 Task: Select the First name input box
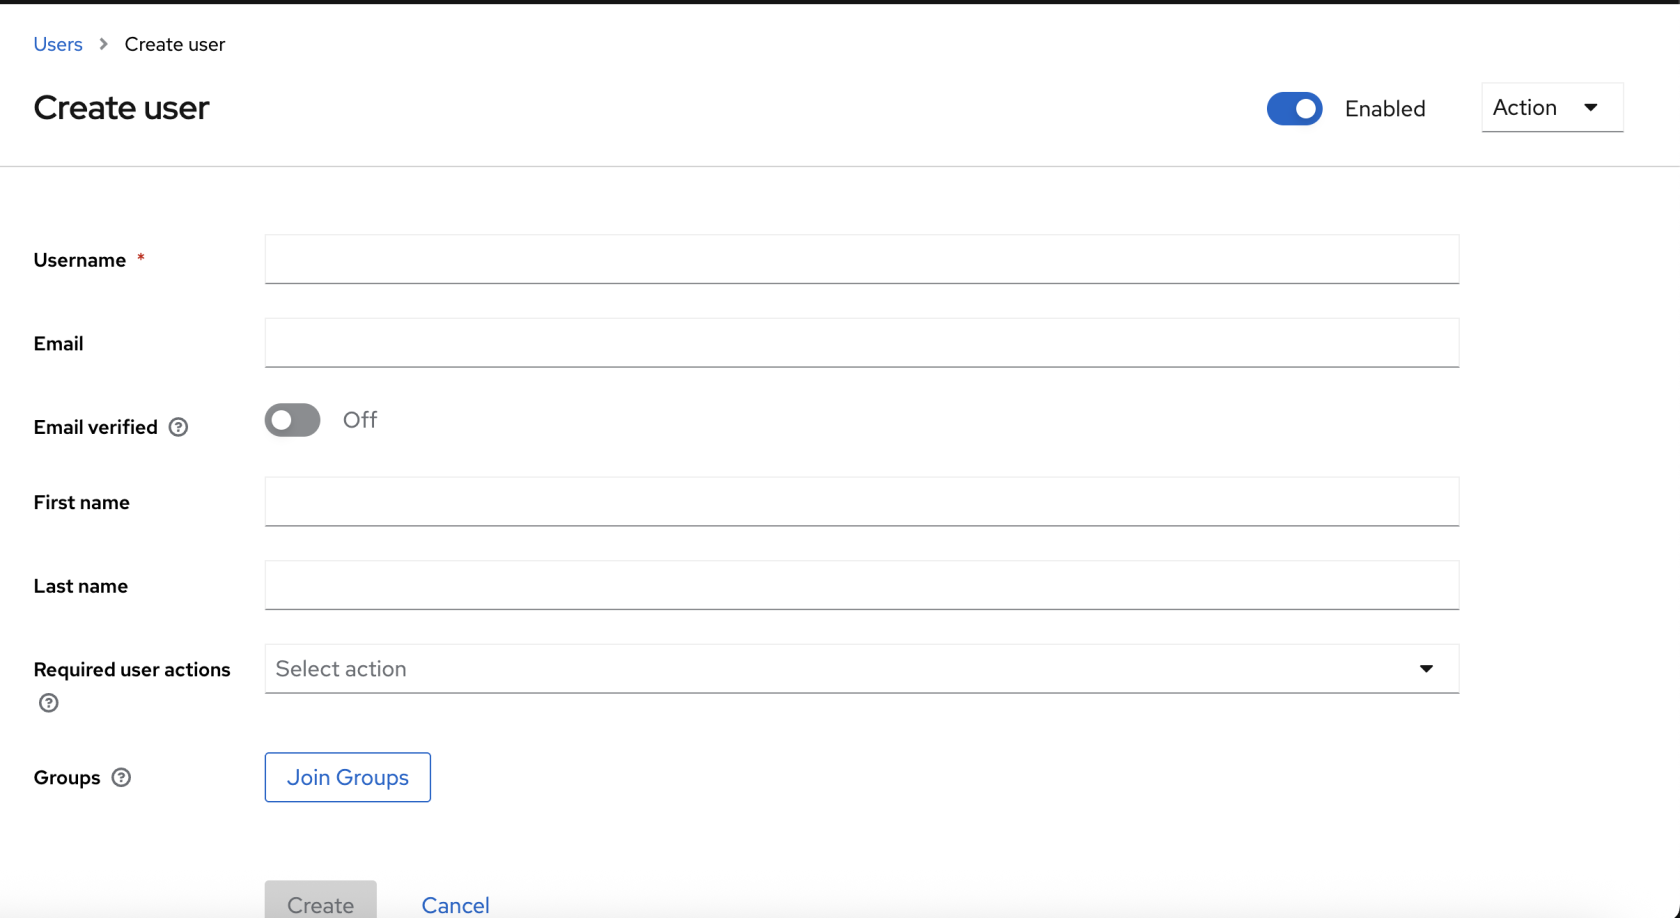click(x=861, y=502)
